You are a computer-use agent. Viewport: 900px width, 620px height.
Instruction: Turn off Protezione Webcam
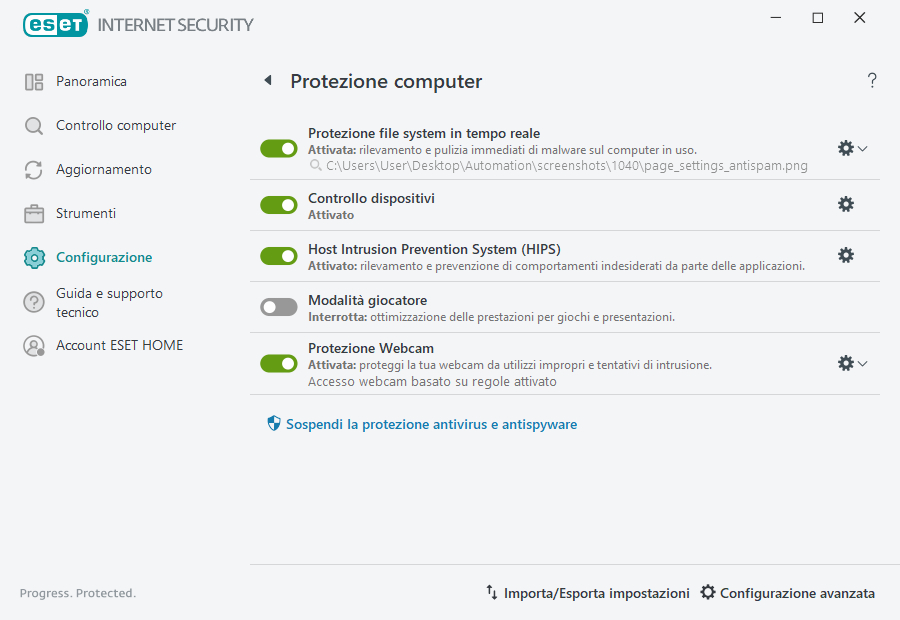tap(278, 363)
